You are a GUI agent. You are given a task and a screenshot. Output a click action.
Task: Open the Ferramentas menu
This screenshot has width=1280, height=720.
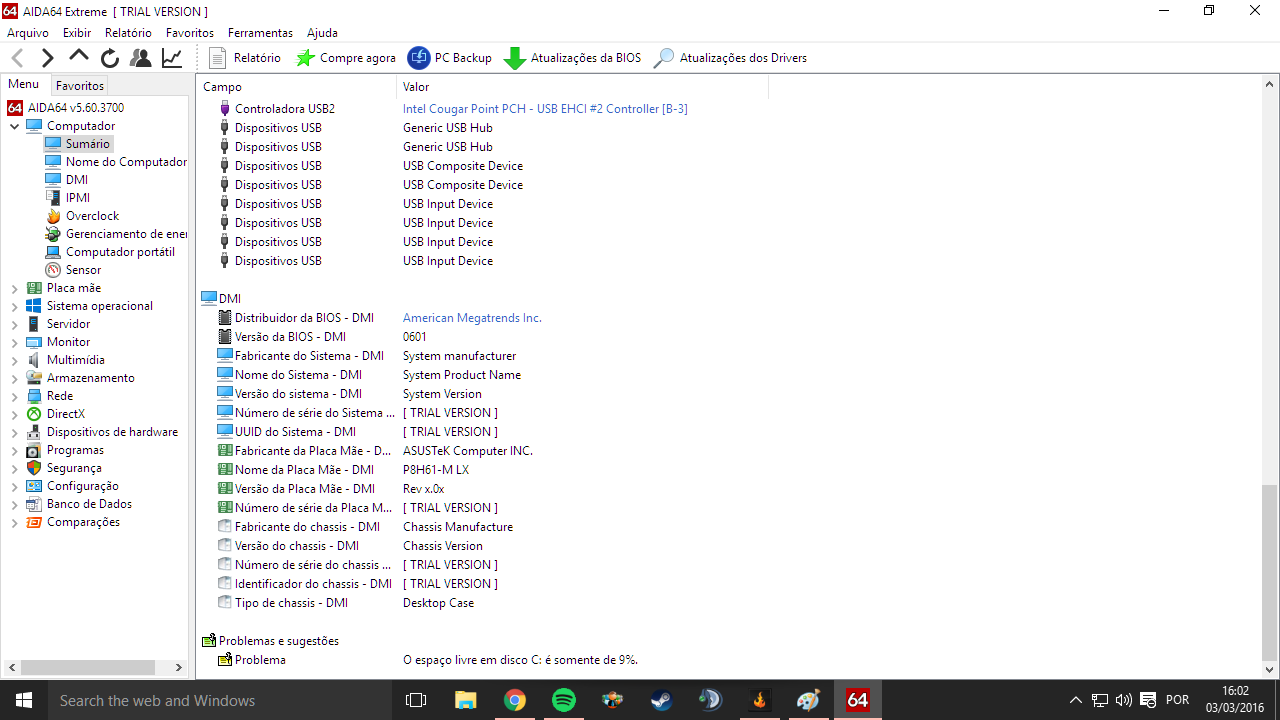(x=260, y=33)
